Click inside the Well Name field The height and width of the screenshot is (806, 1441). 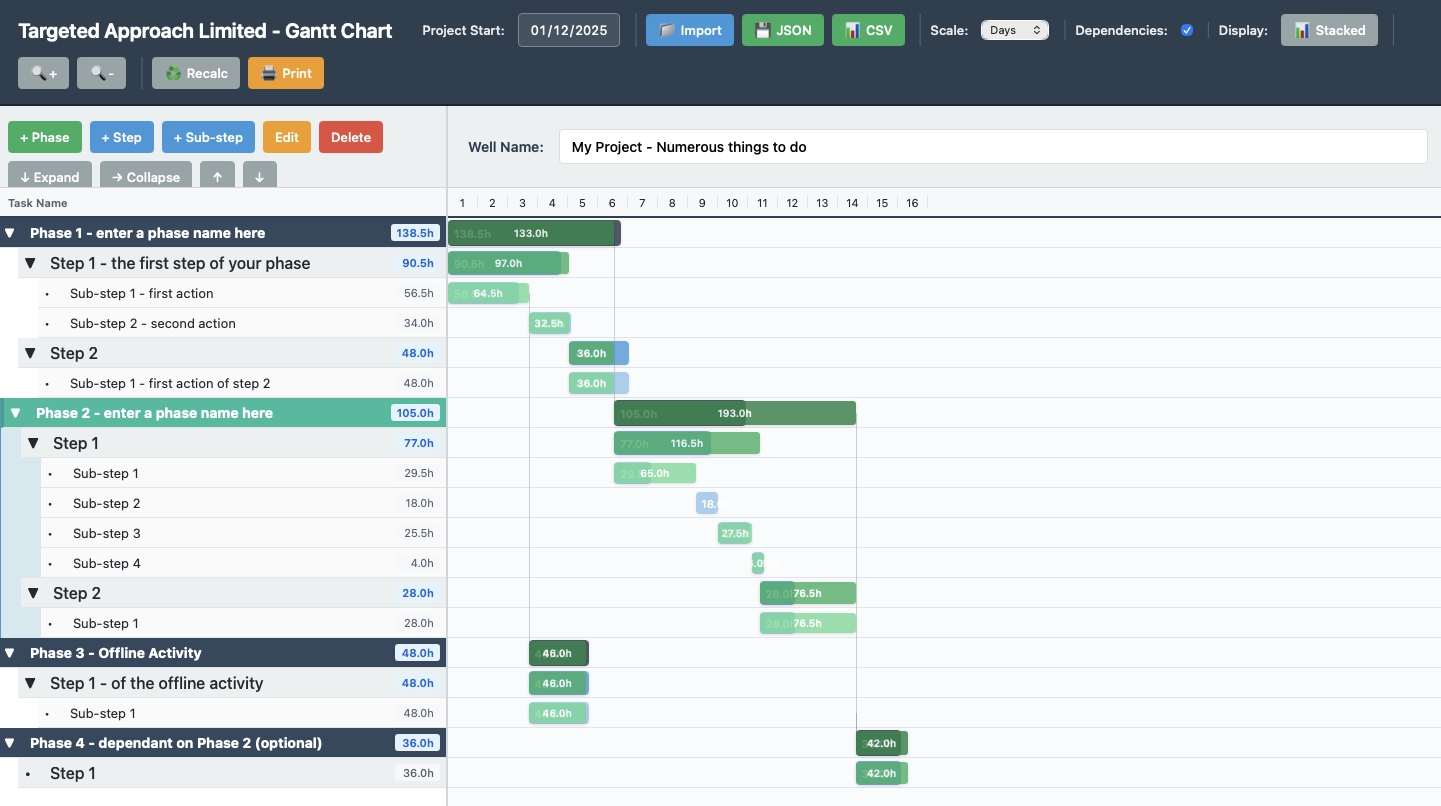click(990, 146)
